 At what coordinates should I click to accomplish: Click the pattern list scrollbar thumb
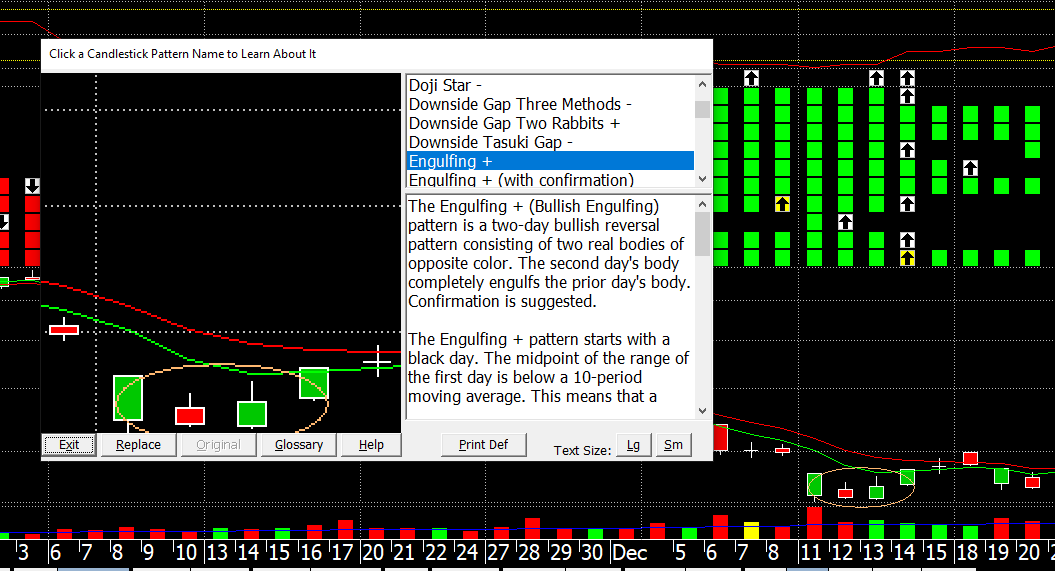702,109
